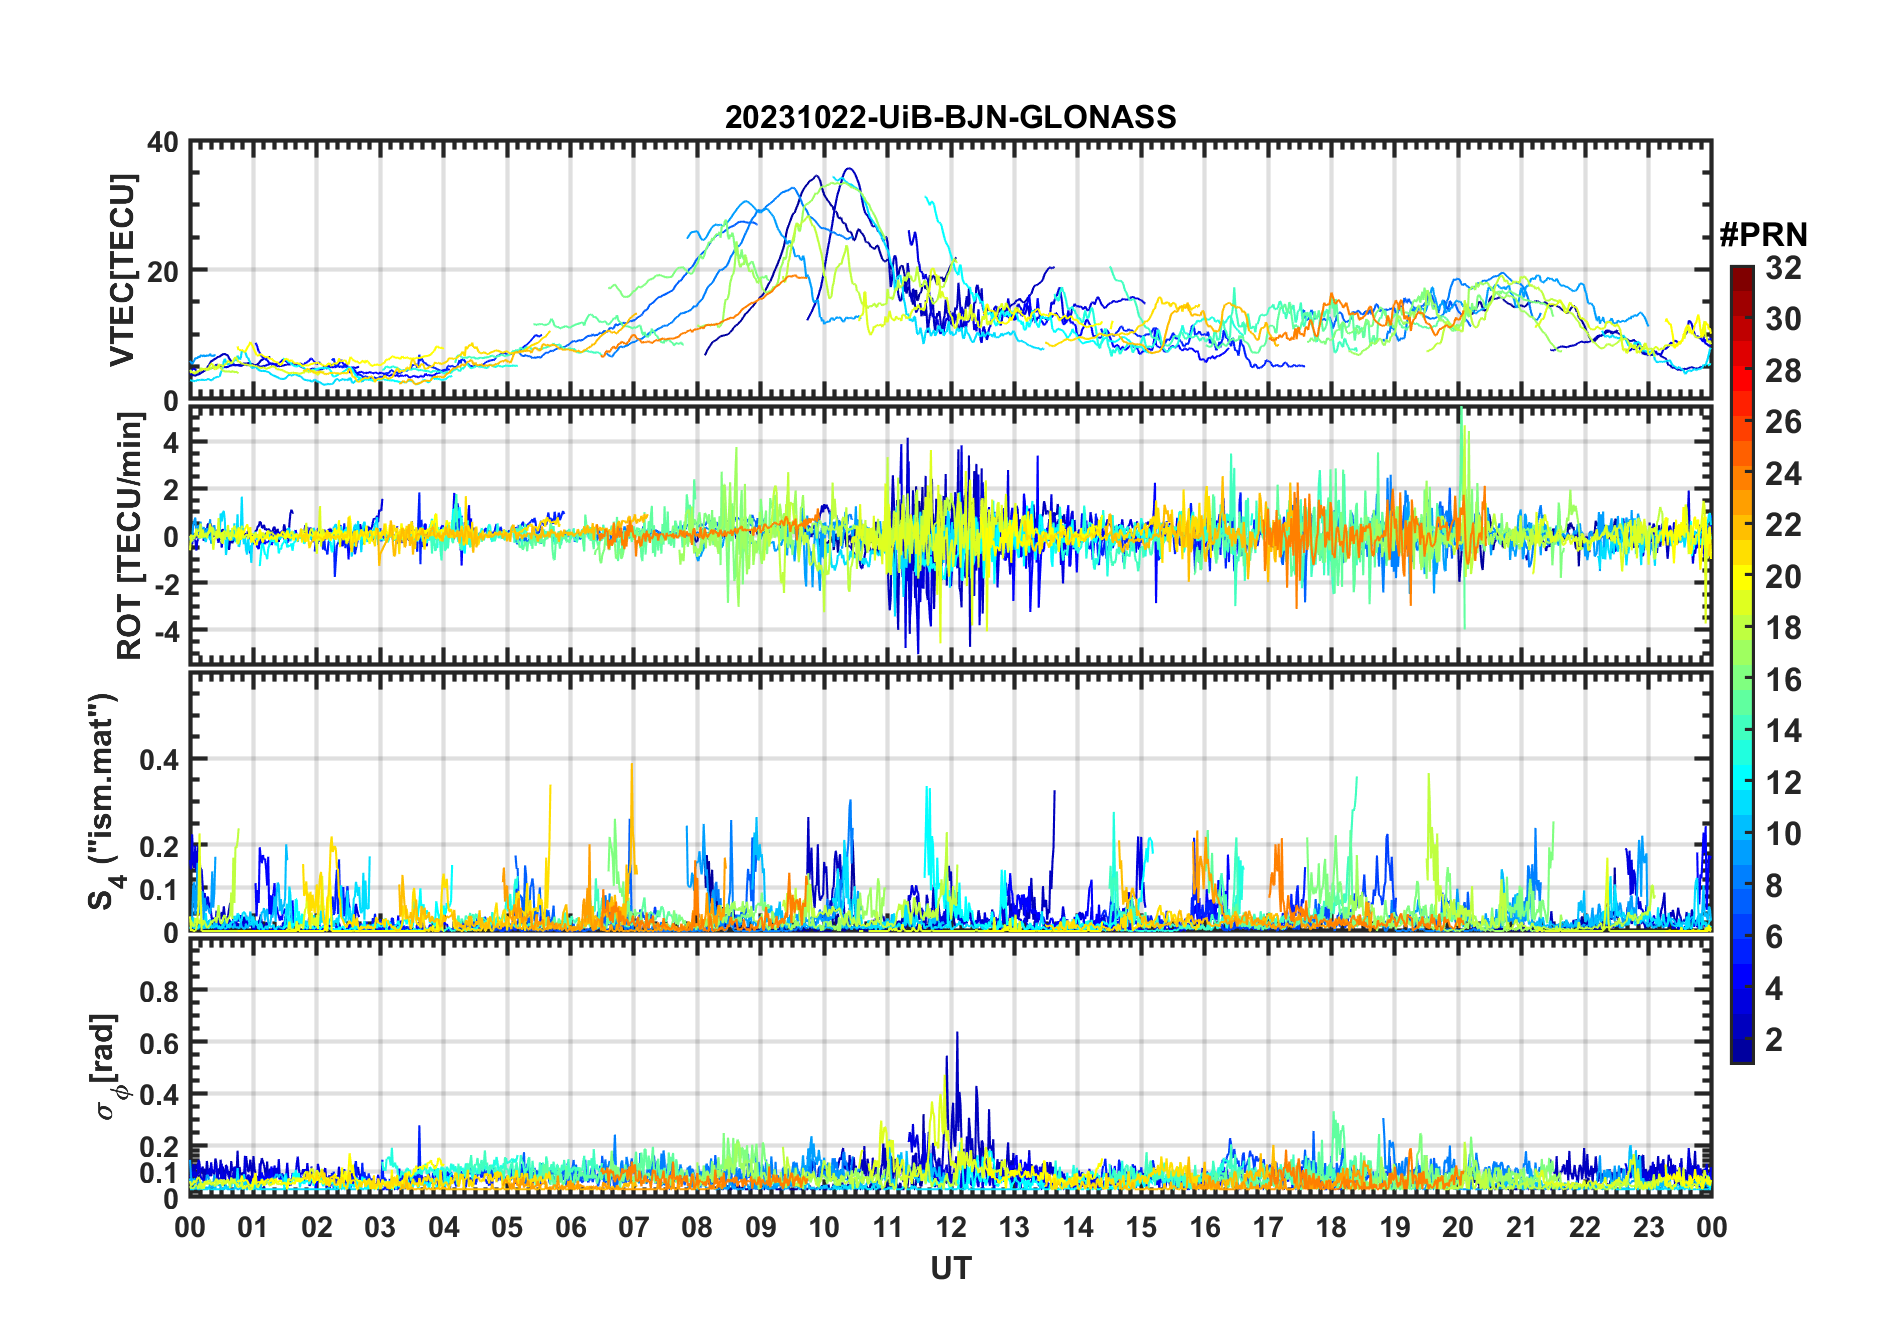Click tick 12 on the PRN colorbar
1902x1330 pixels.
pos(1783,783)
